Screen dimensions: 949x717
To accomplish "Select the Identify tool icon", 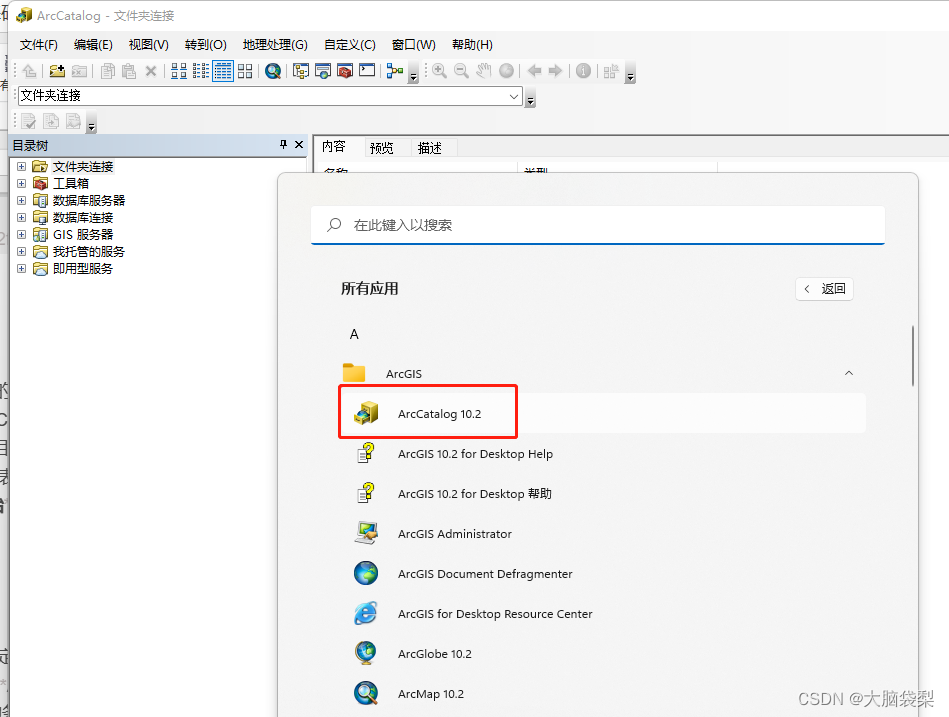I will coord(583,71).
